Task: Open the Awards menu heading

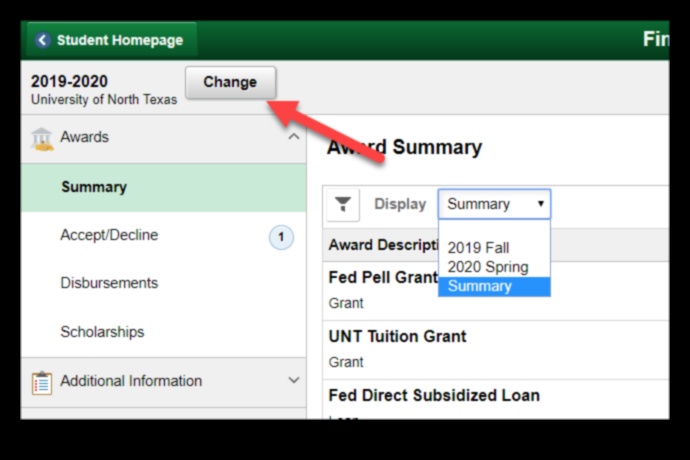Action: tap(84, 137)
